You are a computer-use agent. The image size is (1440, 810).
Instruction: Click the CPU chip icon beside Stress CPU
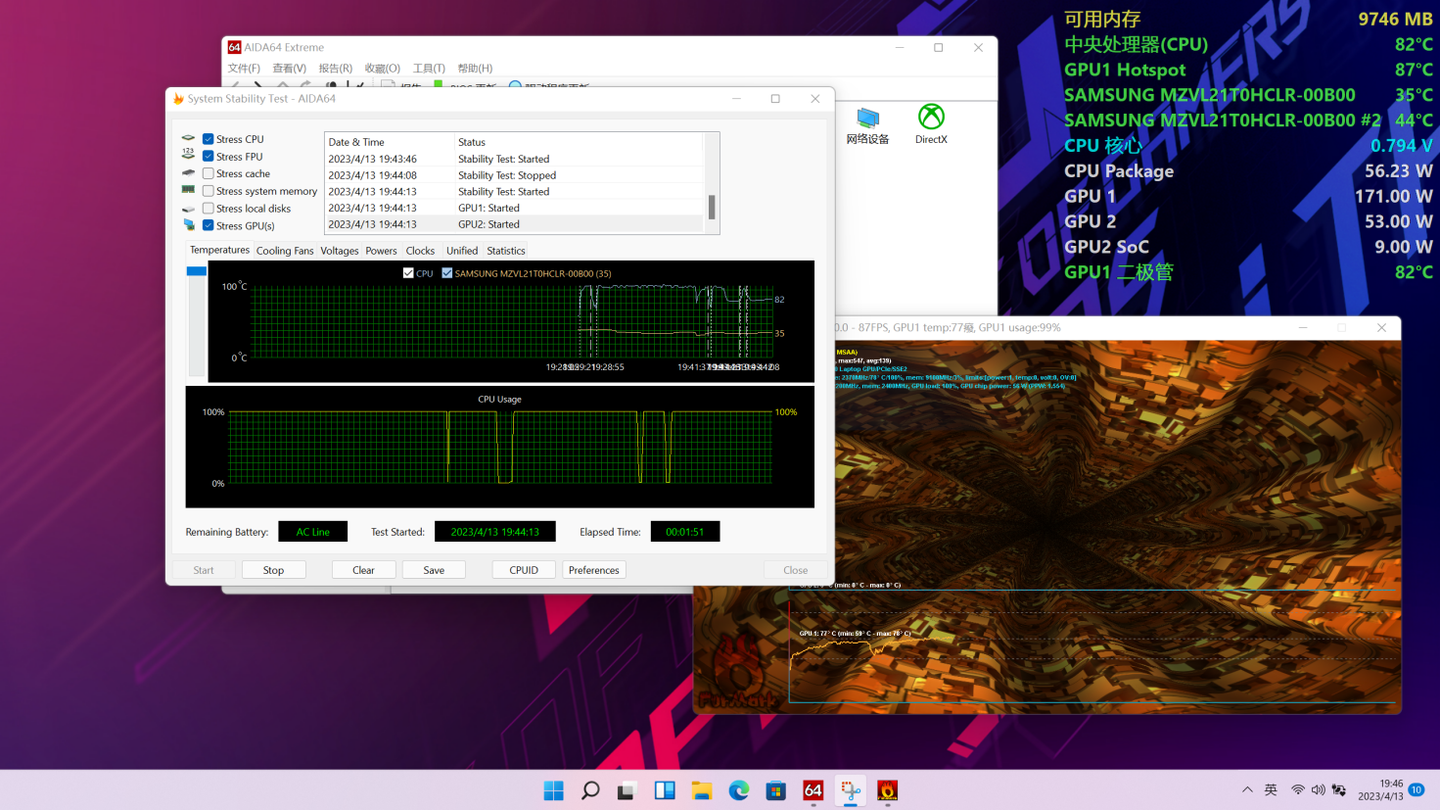(188, 139)
